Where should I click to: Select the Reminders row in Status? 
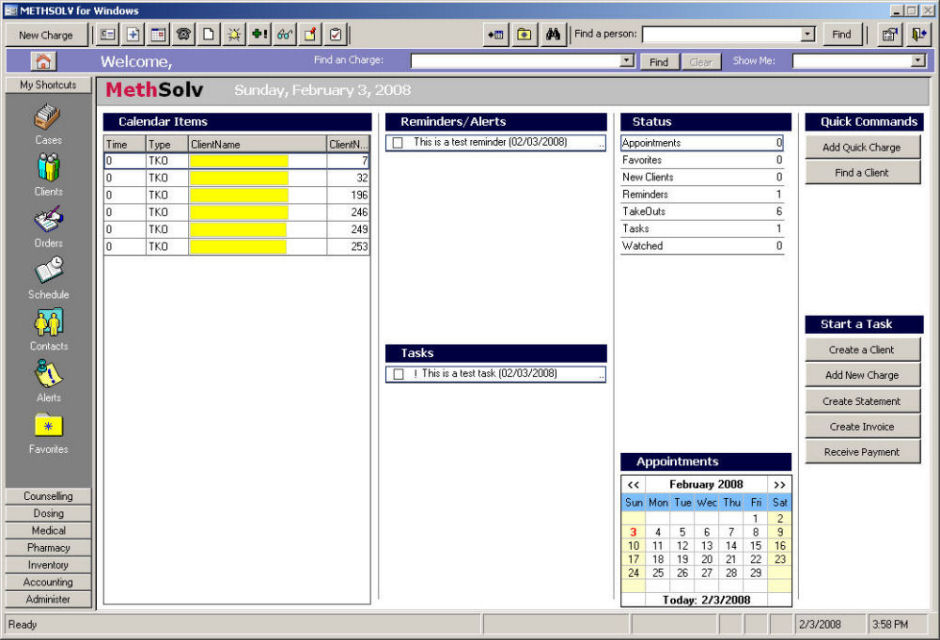point(702,194)
